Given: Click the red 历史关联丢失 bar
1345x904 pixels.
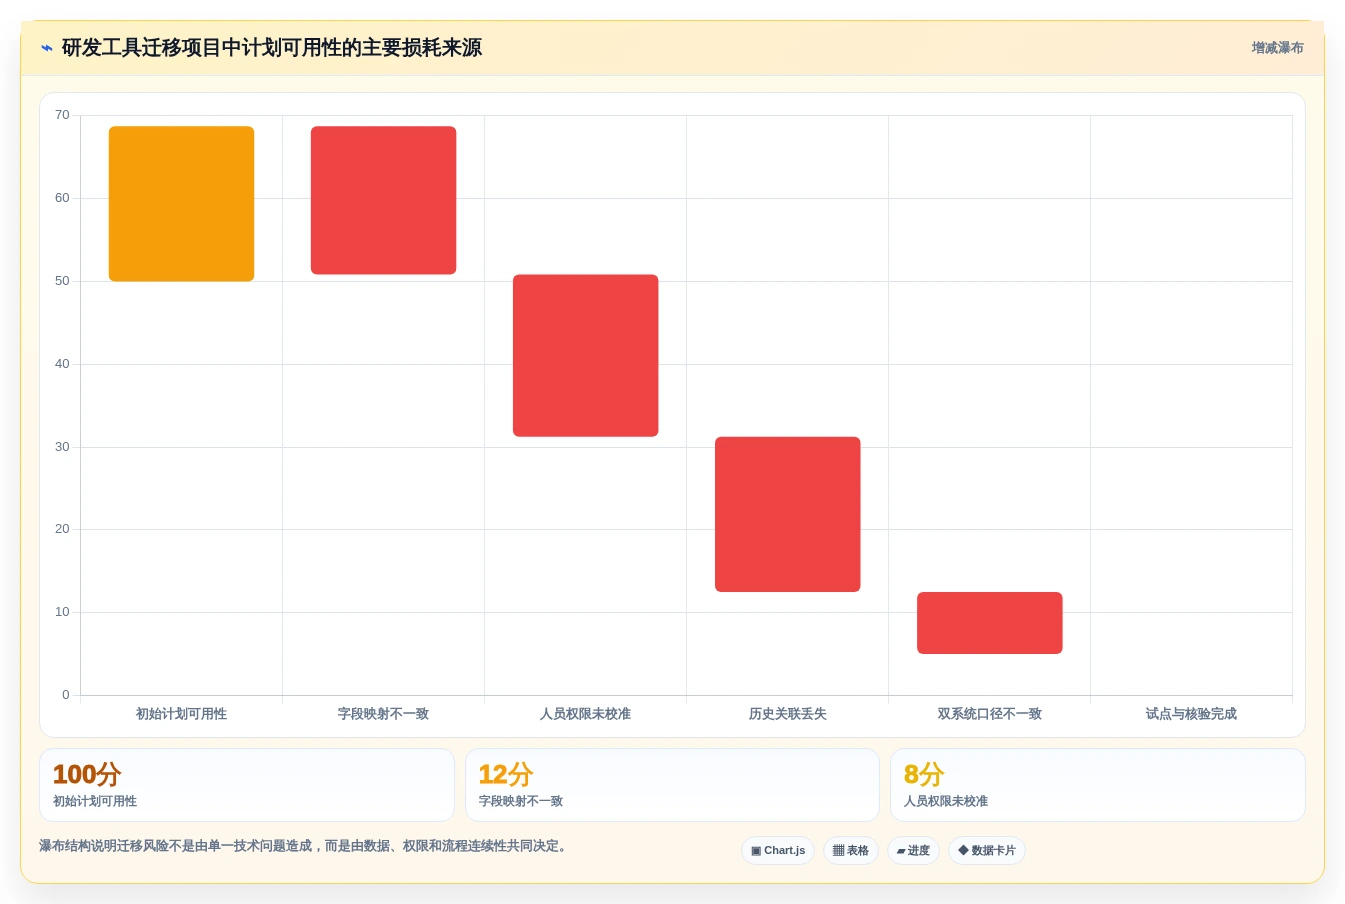Looking at the screenshot, I should (787, 514).
